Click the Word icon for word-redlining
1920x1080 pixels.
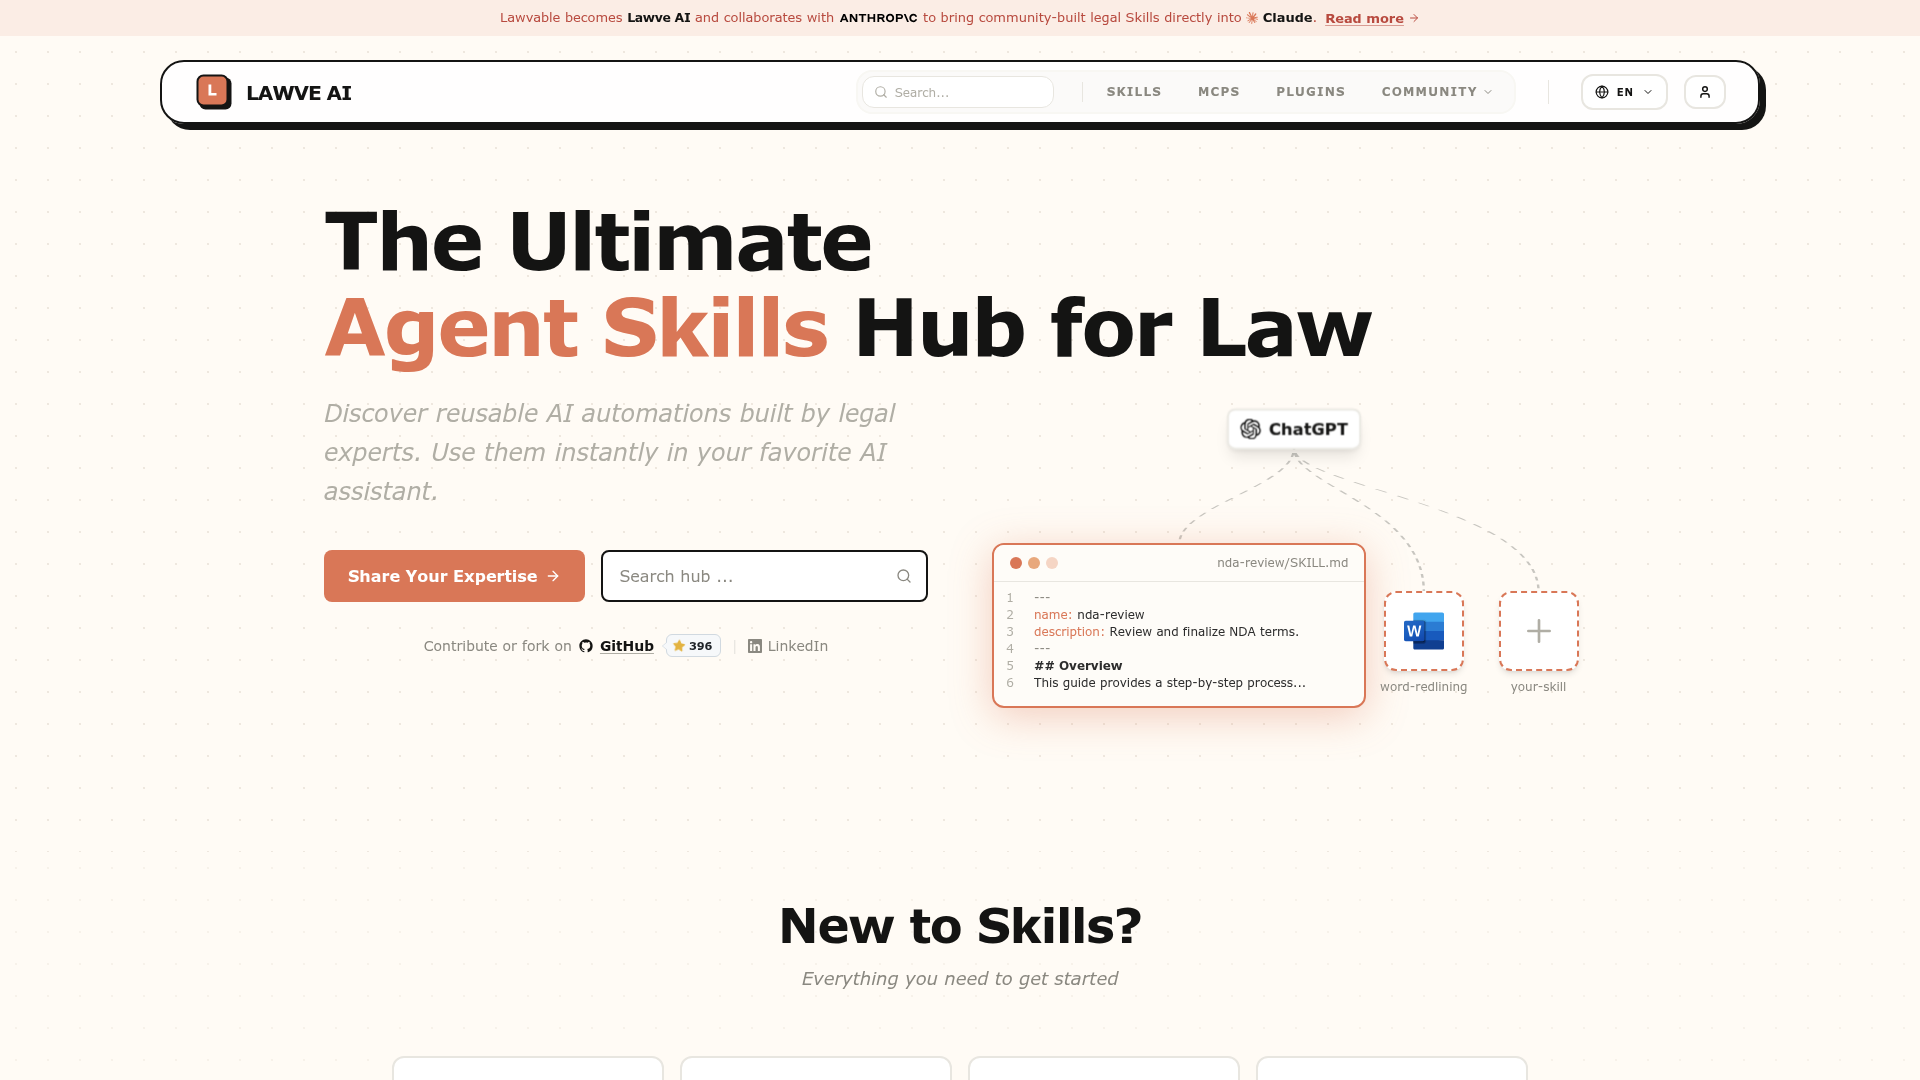pos(1424,631)
